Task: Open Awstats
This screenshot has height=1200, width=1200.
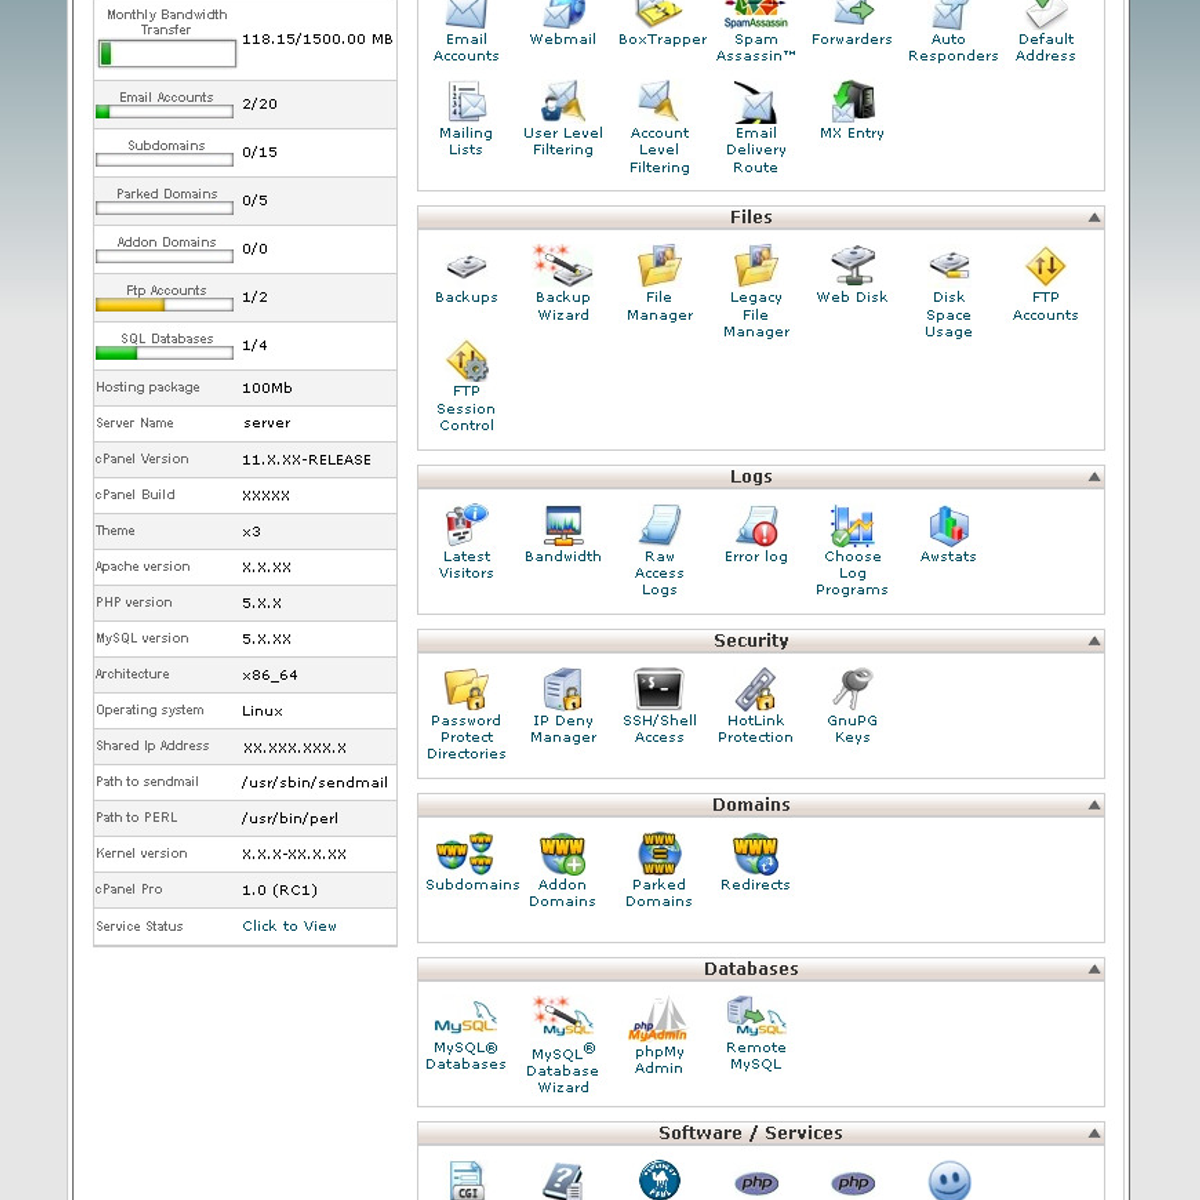Action: click(949, 534)
